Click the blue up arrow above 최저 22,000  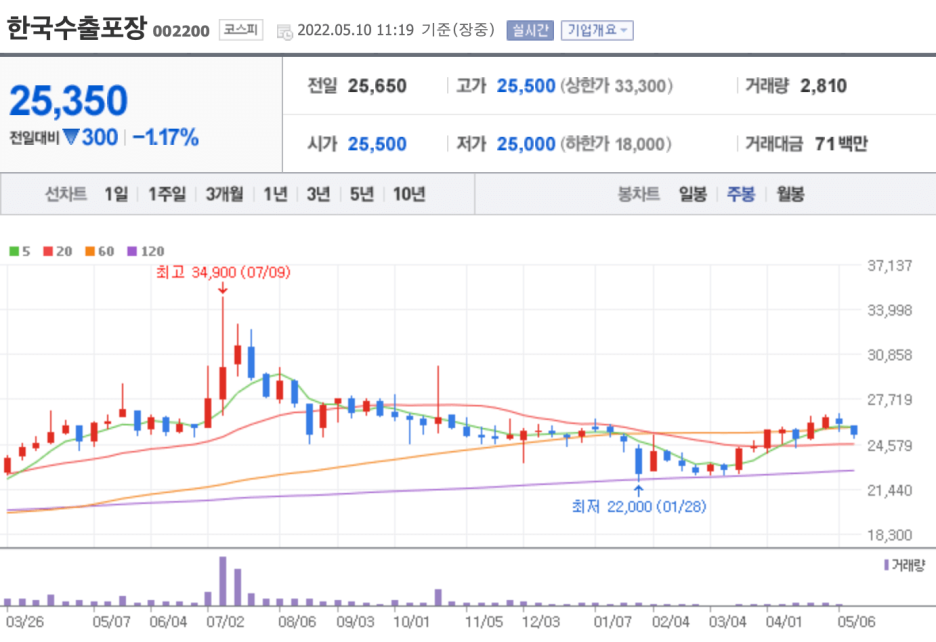(639, 491)
